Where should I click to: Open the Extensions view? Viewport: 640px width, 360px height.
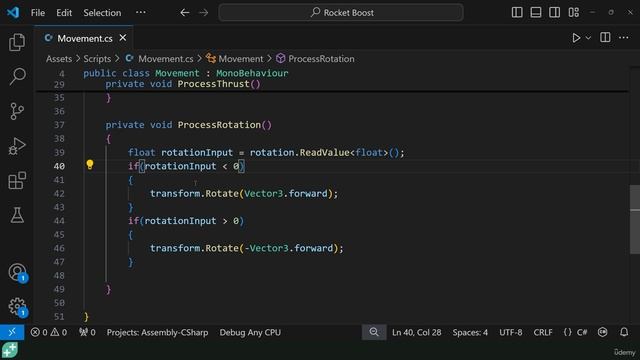[17, 180]
